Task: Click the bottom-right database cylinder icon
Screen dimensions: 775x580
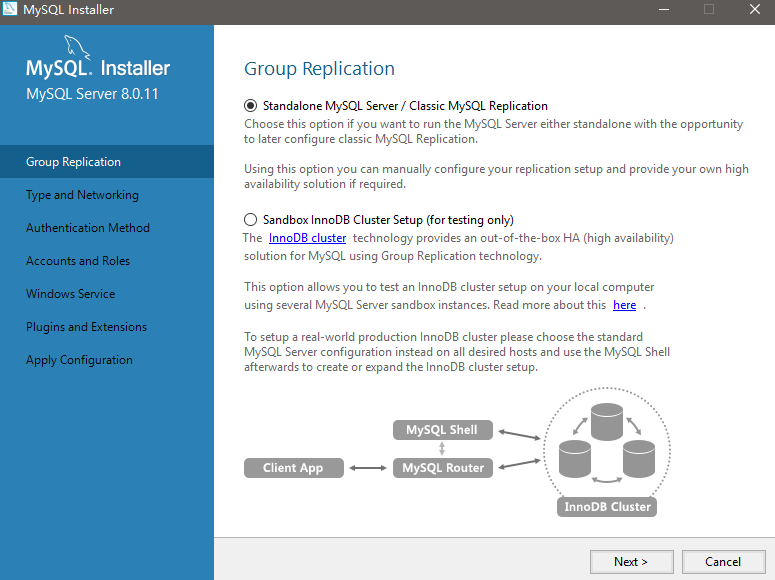Action: coord(639,459)
